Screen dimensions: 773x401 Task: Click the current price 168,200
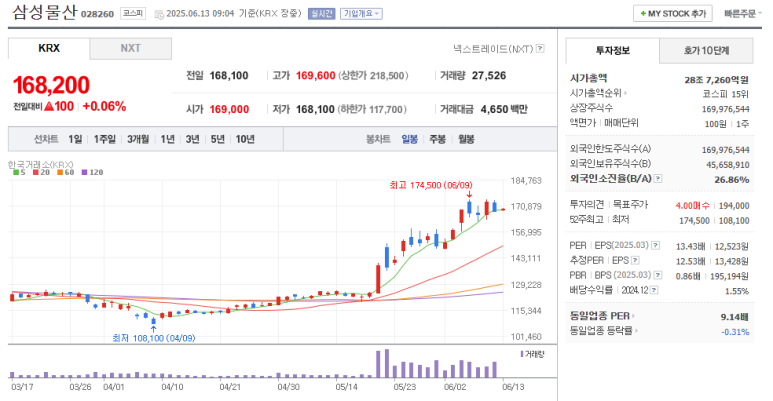click(51, 85)
